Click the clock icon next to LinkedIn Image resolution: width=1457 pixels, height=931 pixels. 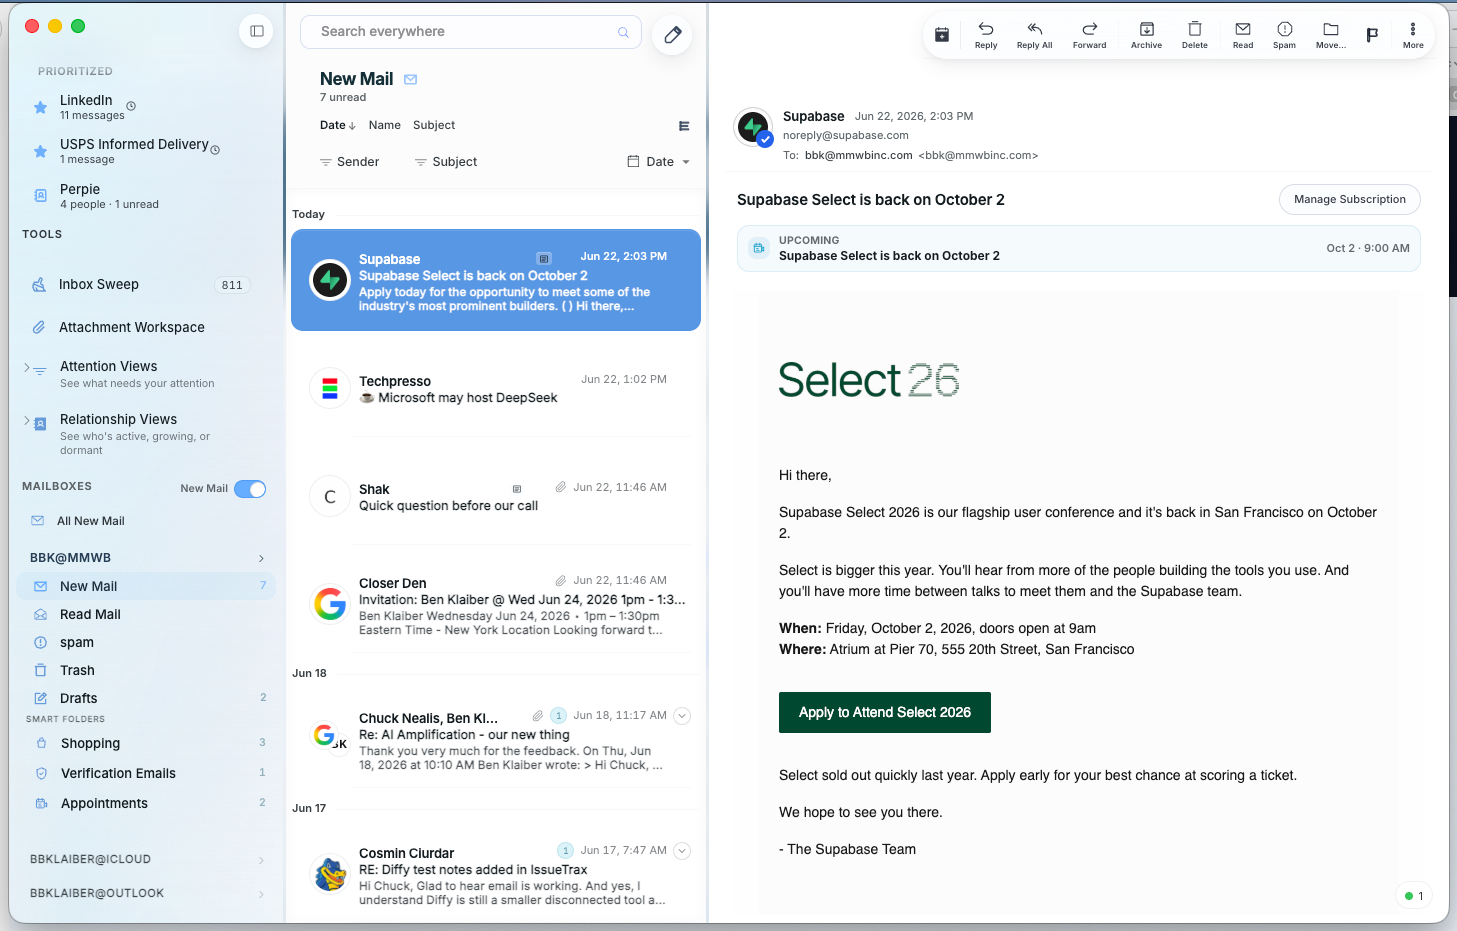(x=131, y=106)
